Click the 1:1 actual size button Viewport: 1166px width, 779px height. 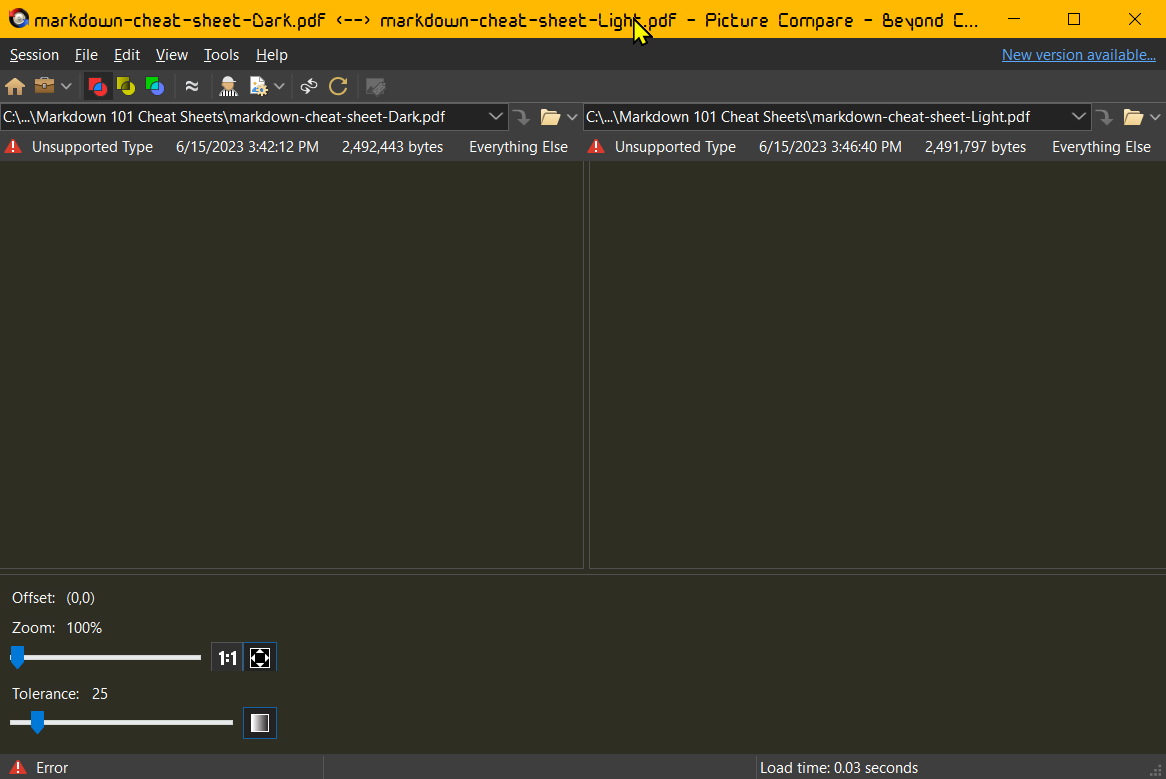pyautogui.click(x=228, y=658)
